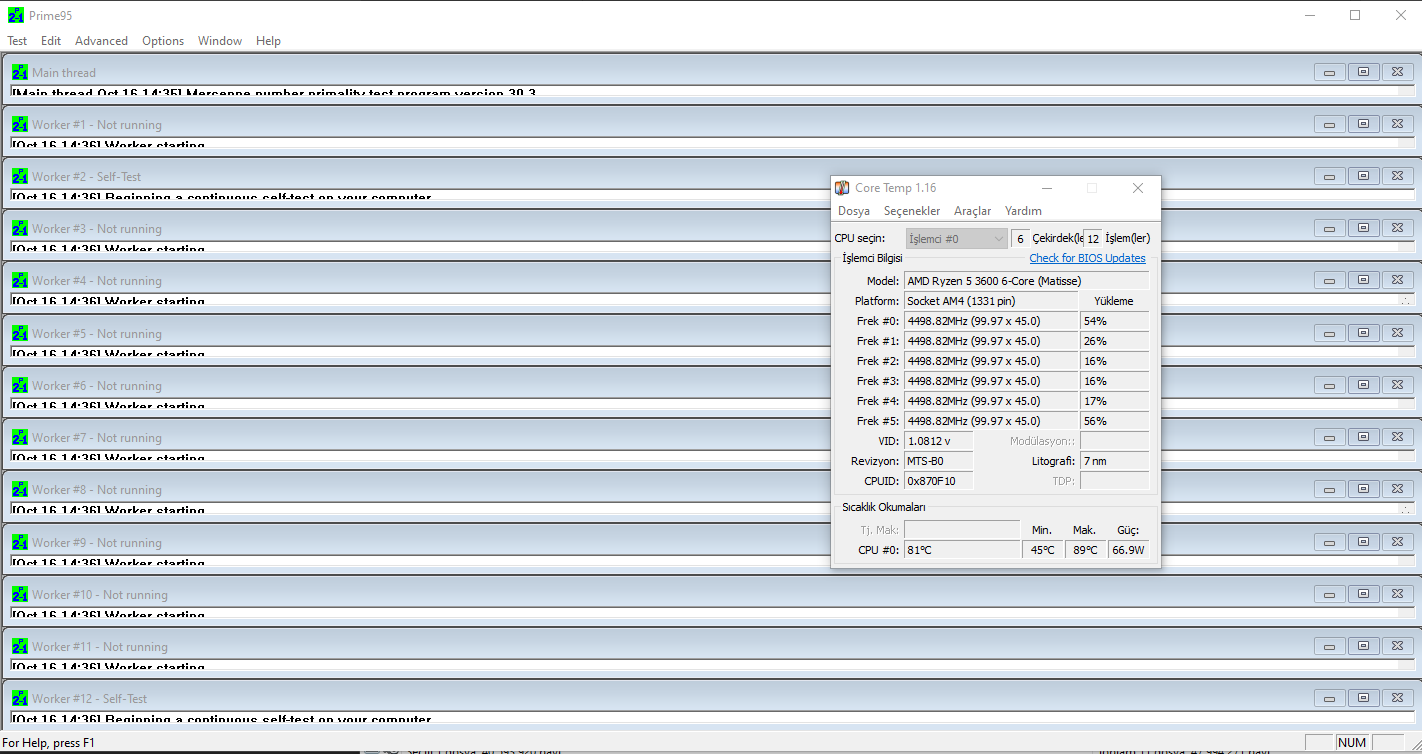Click the Worker #3 window icon
Image resolution: width=1422 pixels, height=754 pixels.
click(20, 228)
